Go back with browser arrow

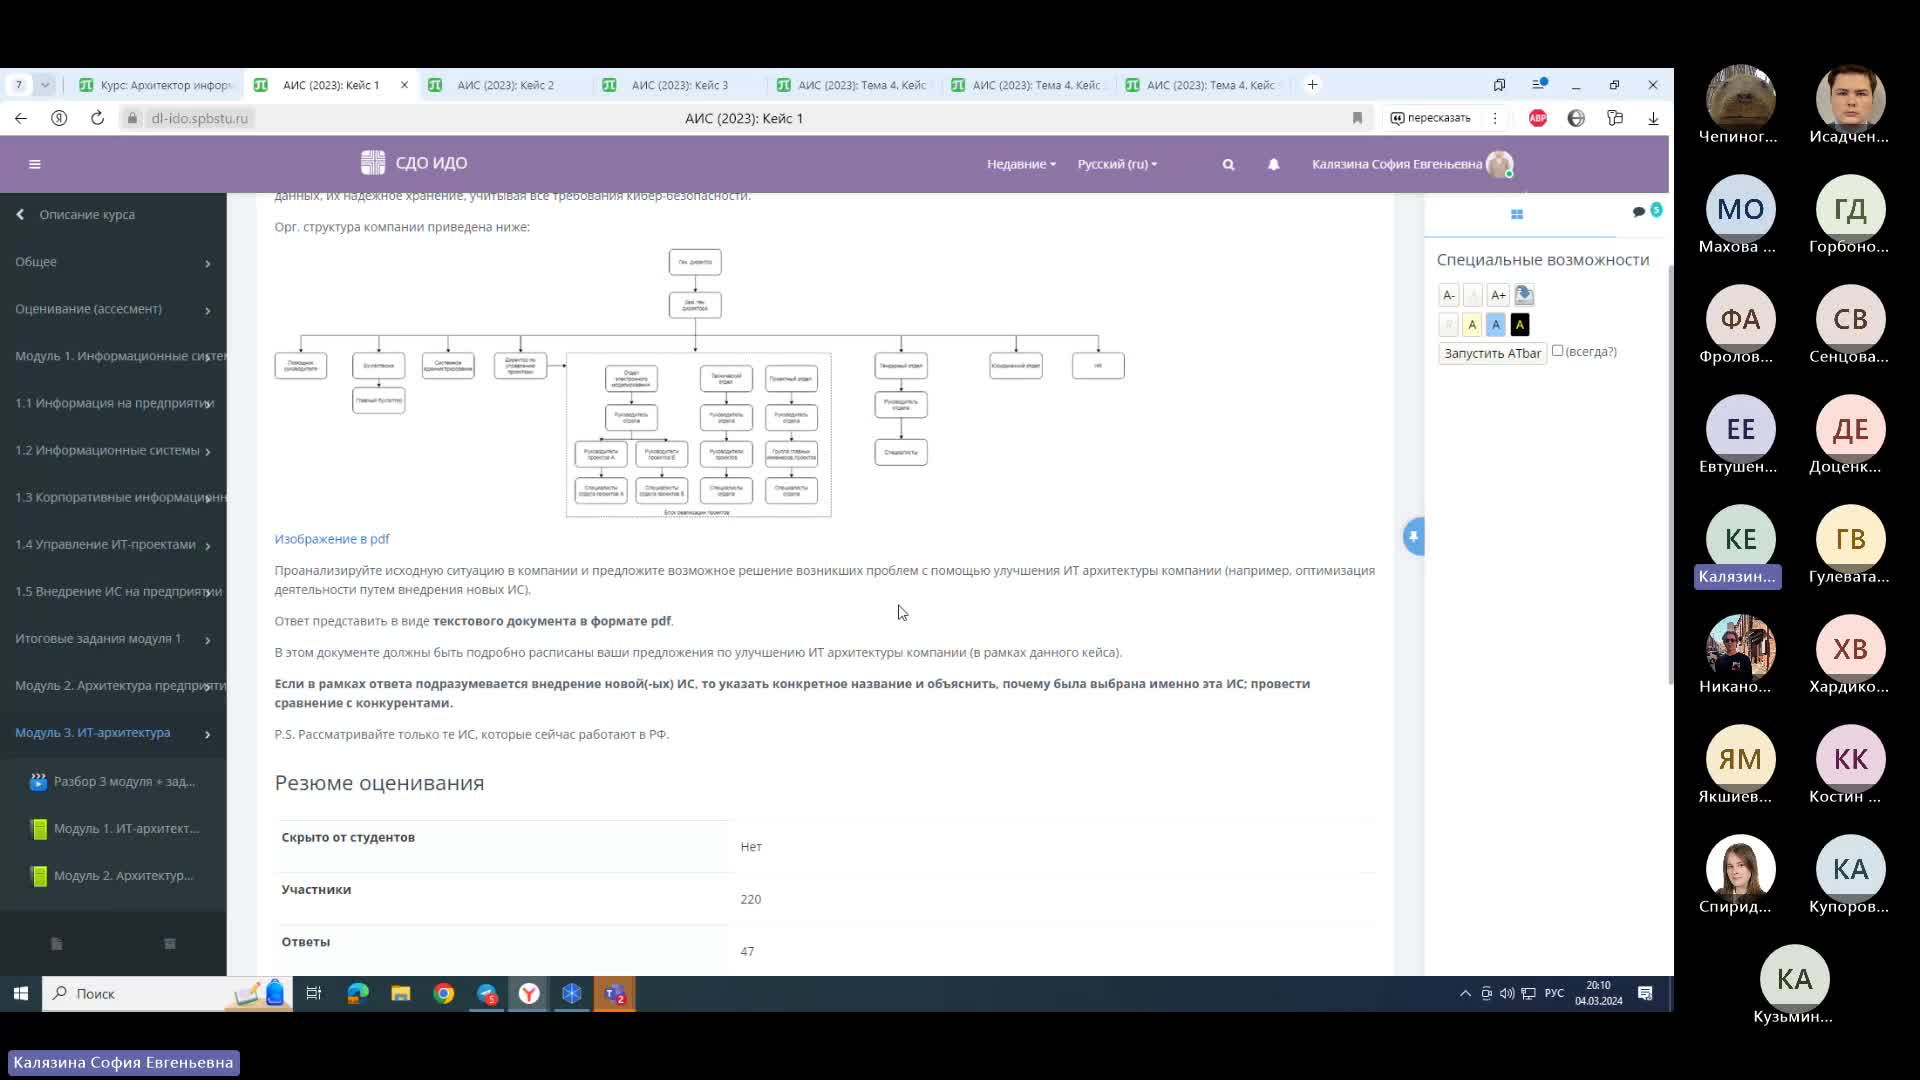(21, 118)
